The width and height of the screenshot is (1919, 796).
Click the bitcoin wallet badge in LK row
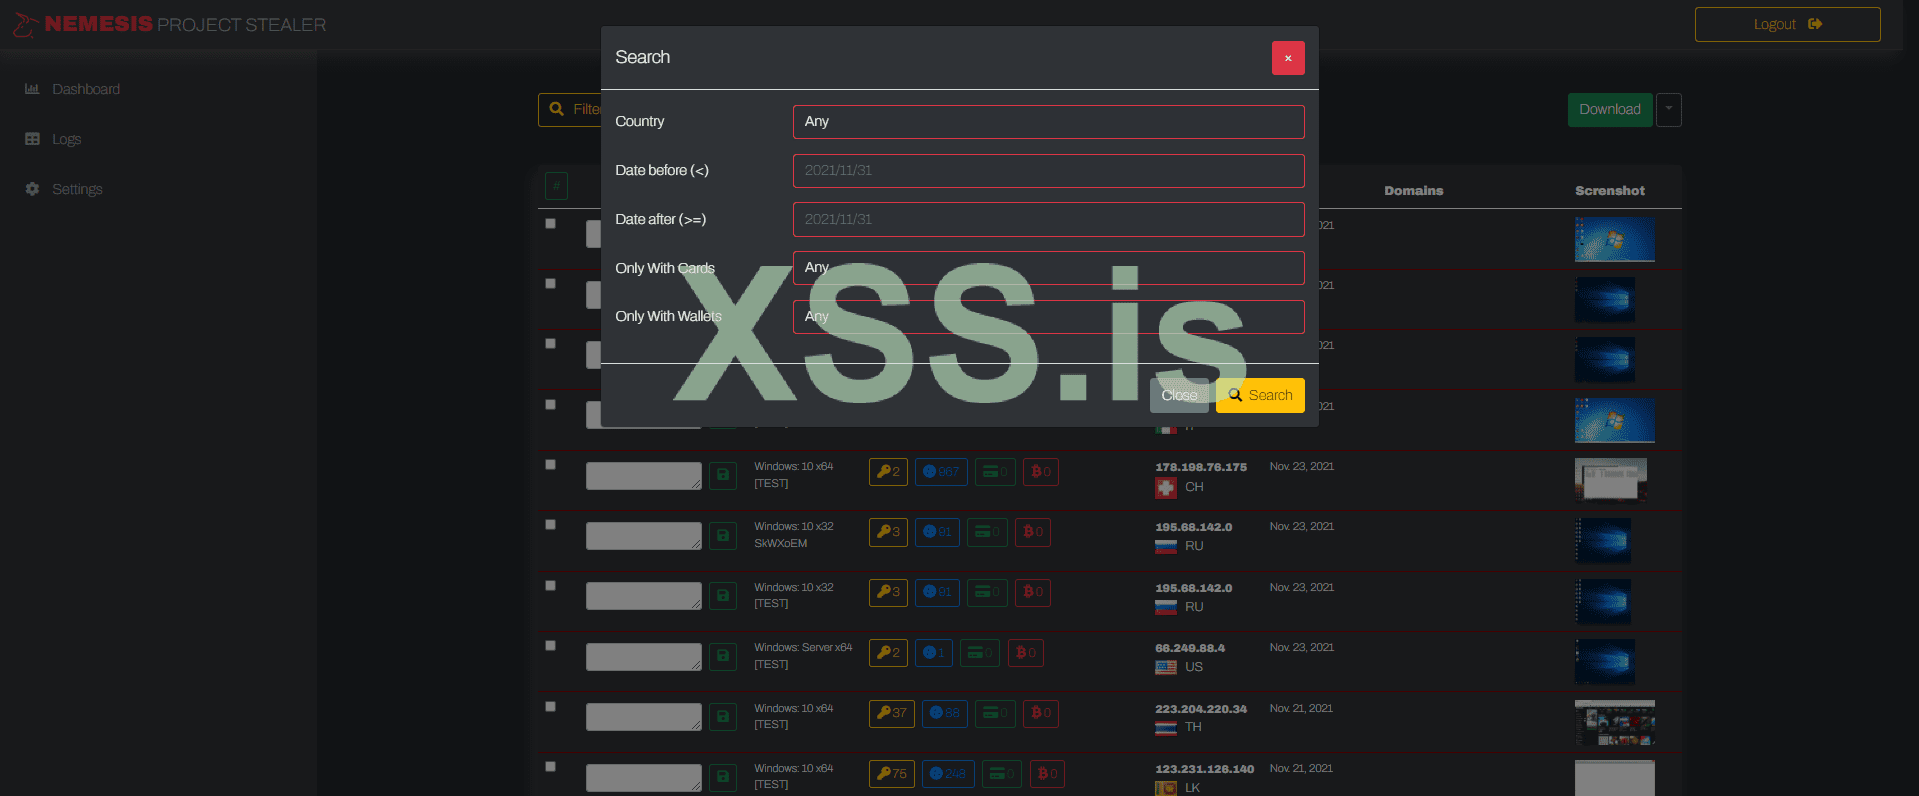1048,774
